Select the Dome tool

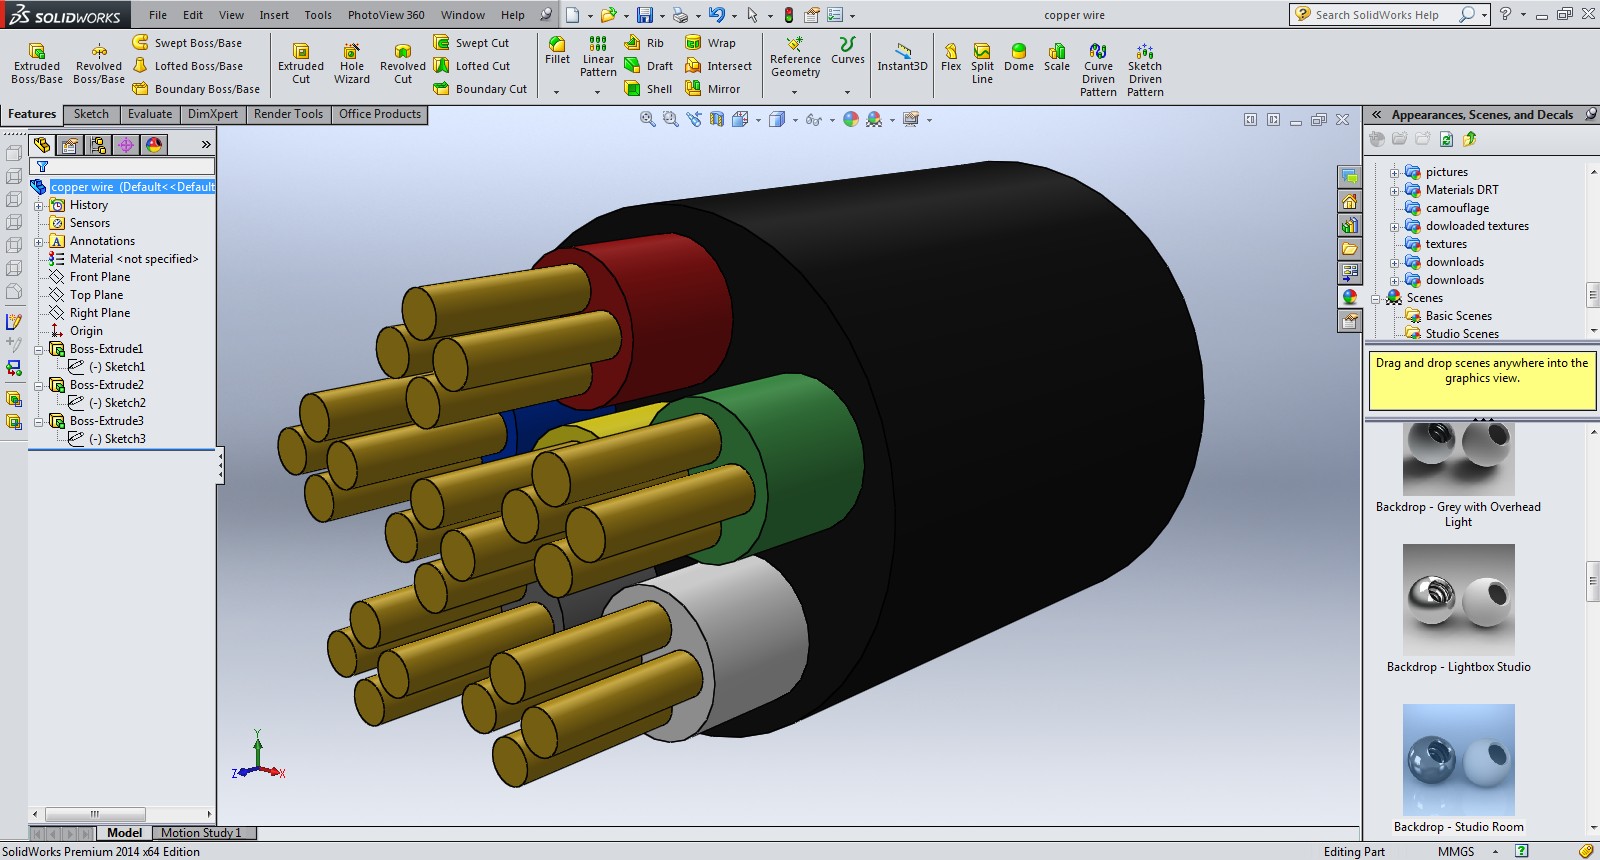(1019, 57)
